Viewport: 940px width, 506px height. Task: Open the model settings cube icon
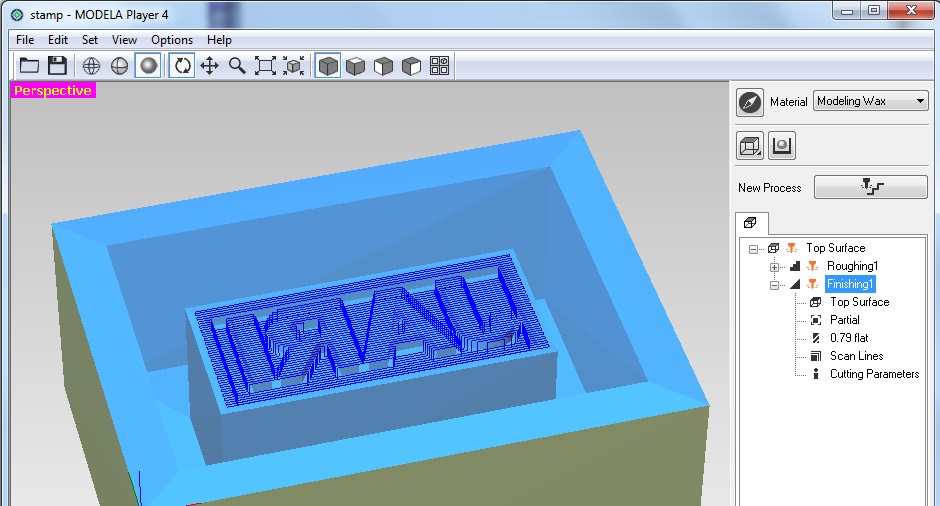pyautogui.click(x=750, y=146)
